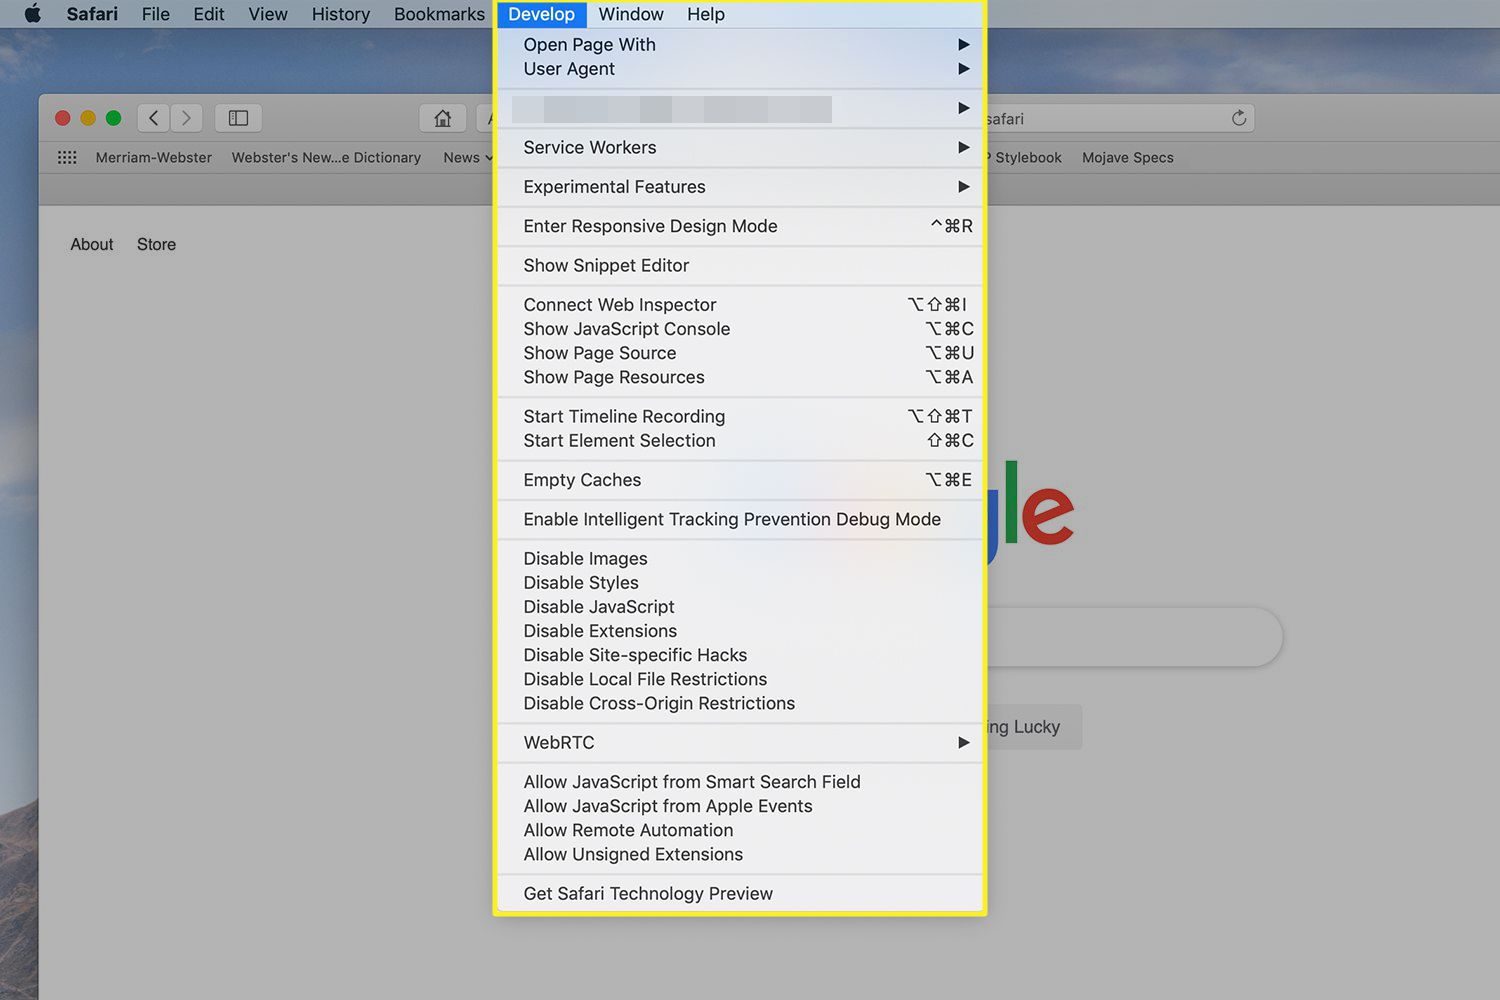Open the Google About link
The image size is (1500, 1000).
pyautogui.click(x=92, y=244)
